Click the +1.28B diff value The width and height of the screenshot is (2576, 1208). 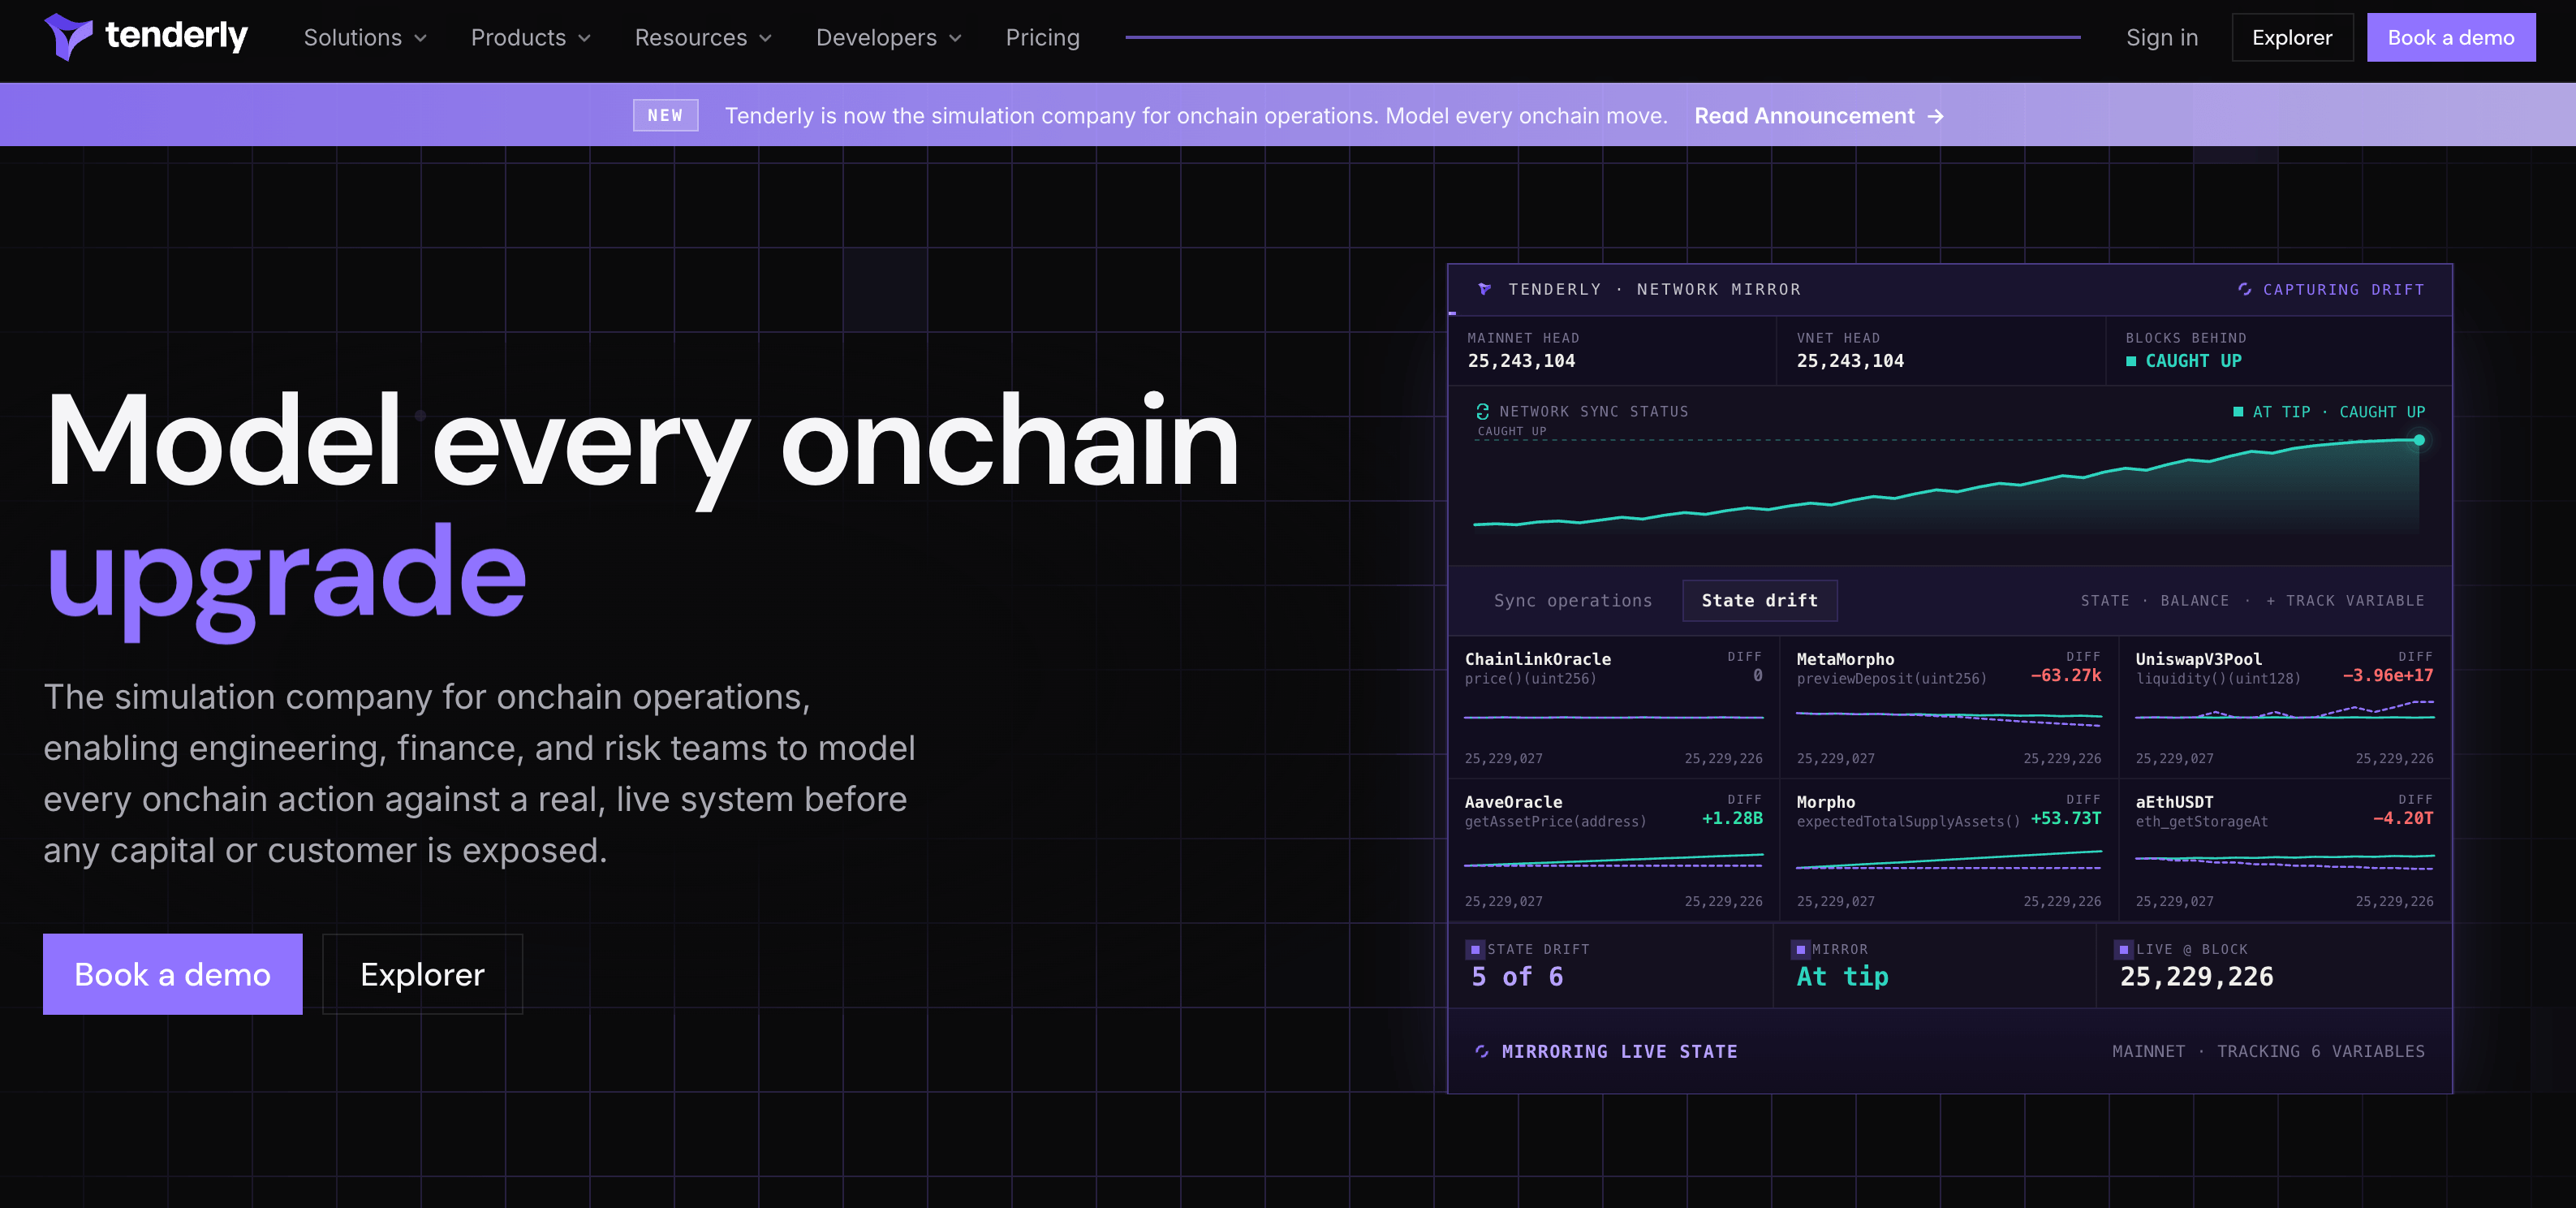(x=1732, y=818)
